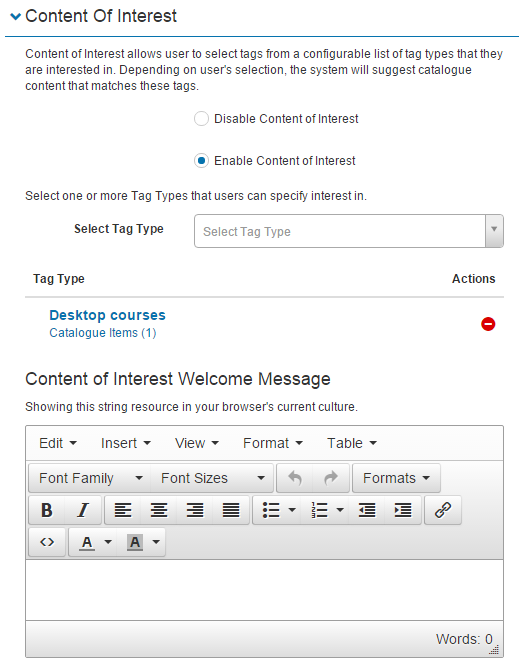Viewport: 519px width, 668px height.
Task: Expand numbered list style options arrow
Action: (340, 510)
